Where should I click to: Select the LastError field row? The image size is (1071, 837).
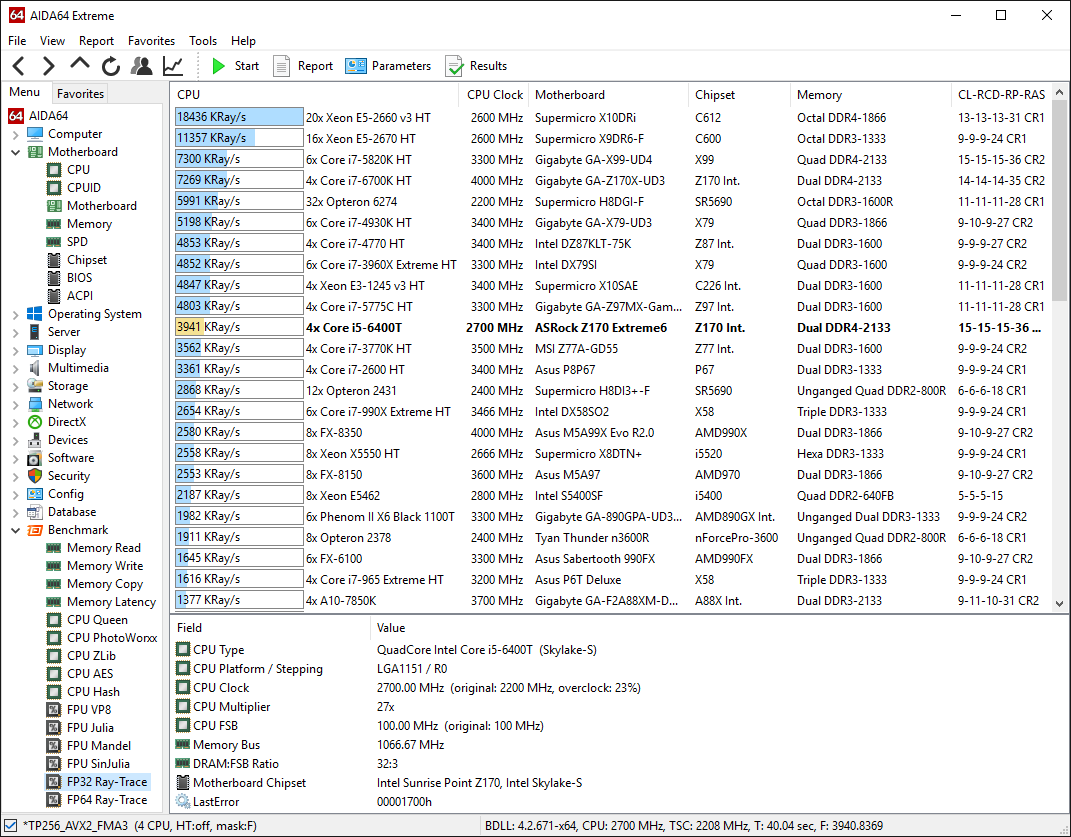tap(618, 801)
